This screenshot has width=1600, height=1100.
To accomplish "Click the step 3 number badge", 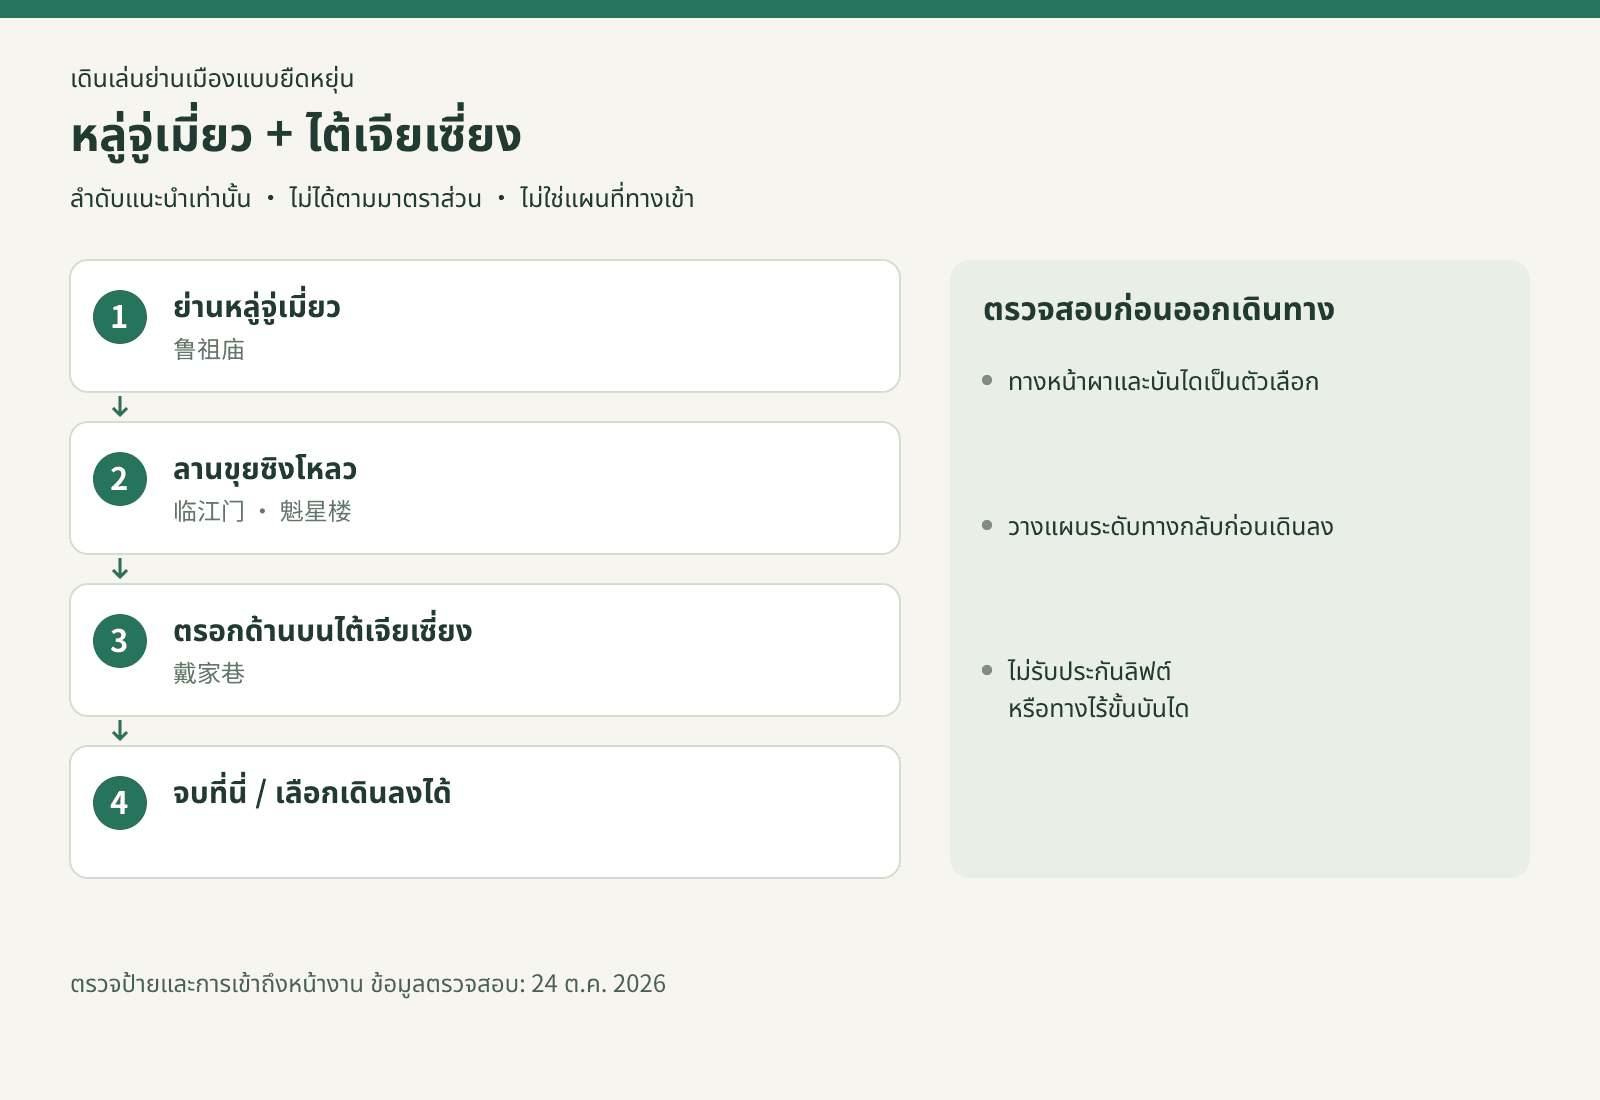I will (x=120, y=641).
